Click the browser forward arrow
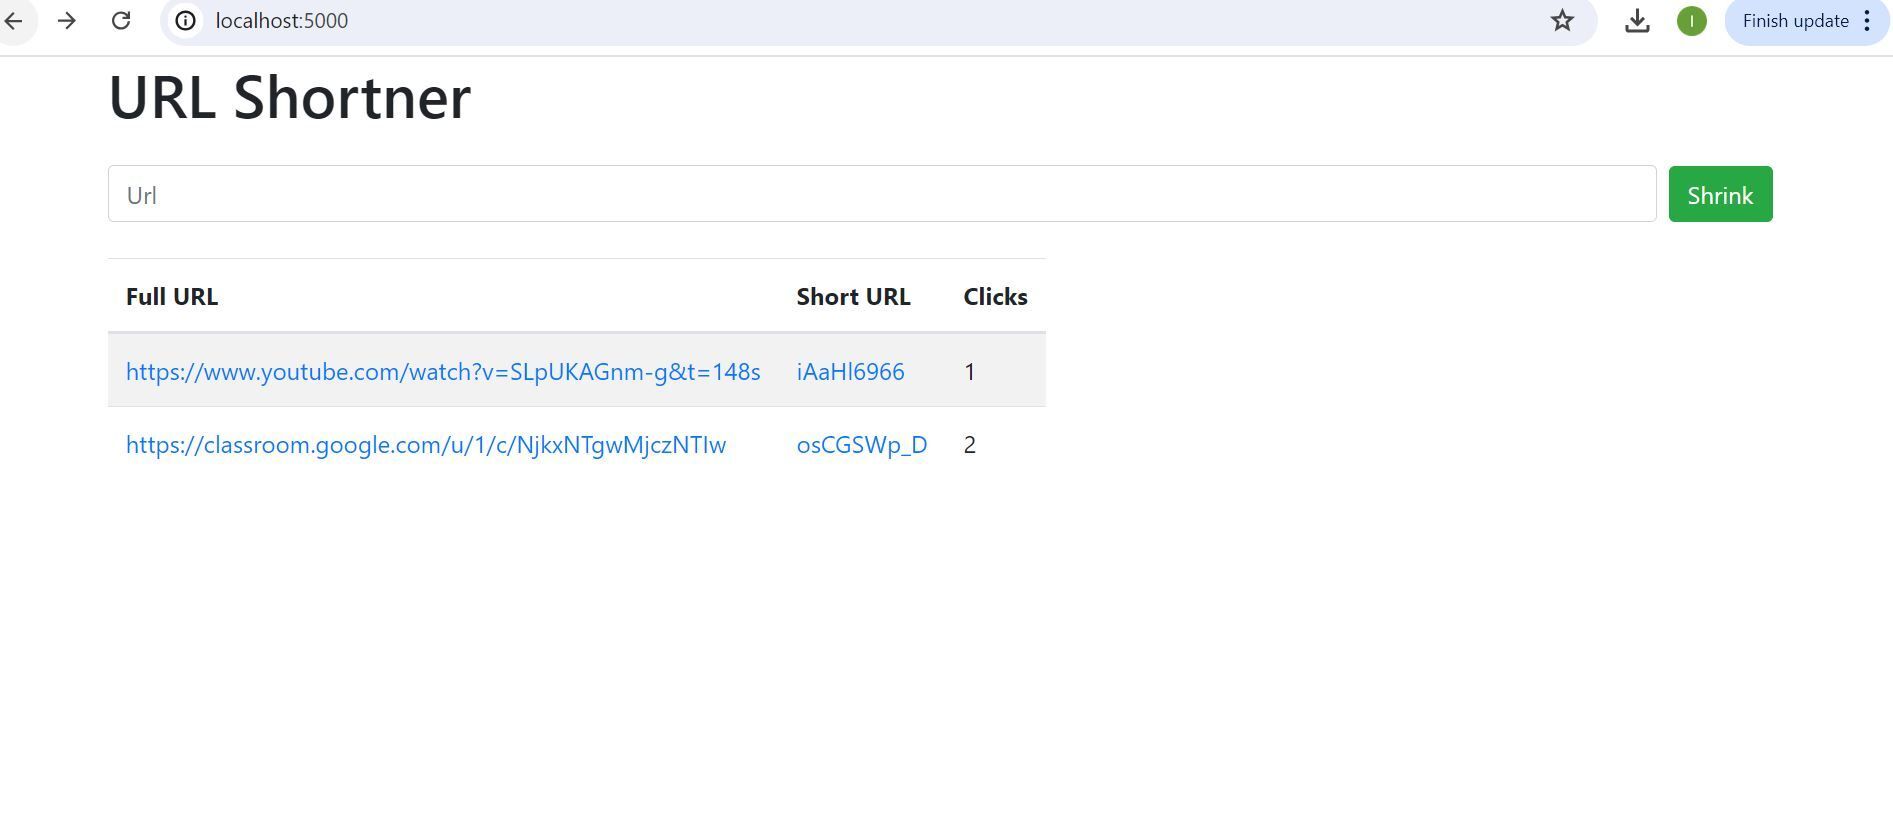Screen dimensions: 1893x830 point(67,21)
